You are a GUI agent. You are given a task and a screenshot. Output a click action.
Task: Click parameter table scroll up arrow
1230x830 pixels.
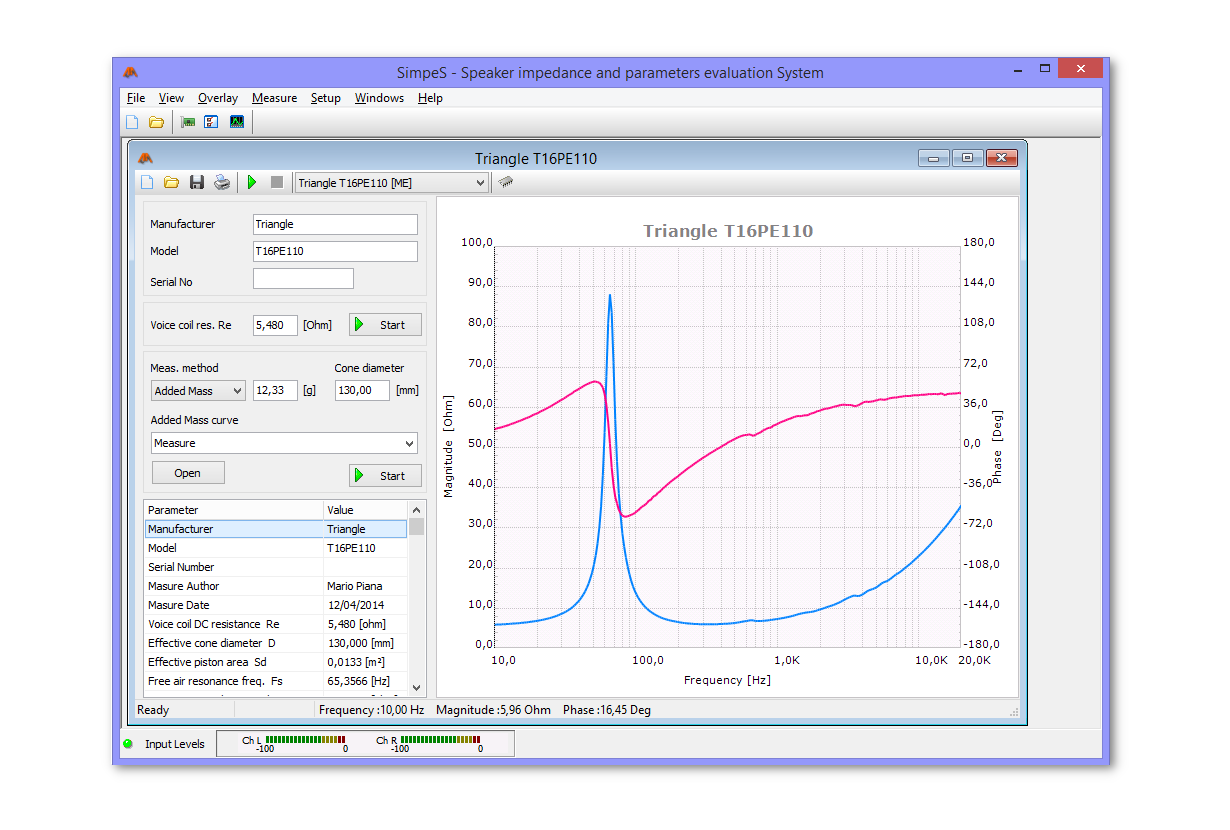(x=416, y=509)
